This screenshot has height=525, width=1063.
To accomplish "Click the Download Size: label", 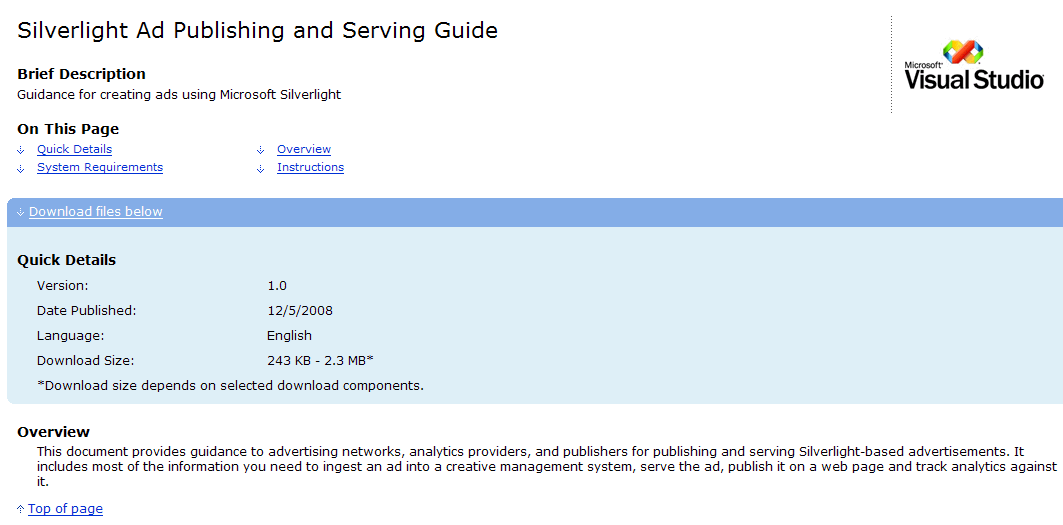I will pyautogui.click(x=86, y=360).
